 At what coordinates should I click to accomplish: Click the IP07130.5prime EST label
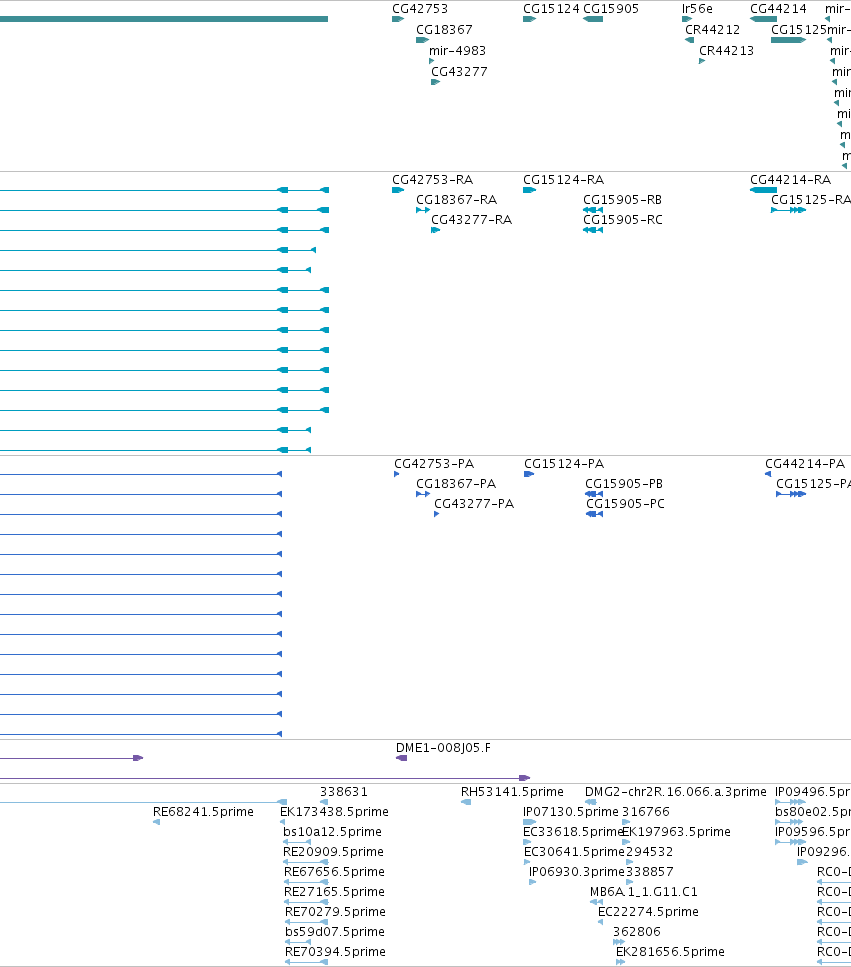click(x=571, y=812)
